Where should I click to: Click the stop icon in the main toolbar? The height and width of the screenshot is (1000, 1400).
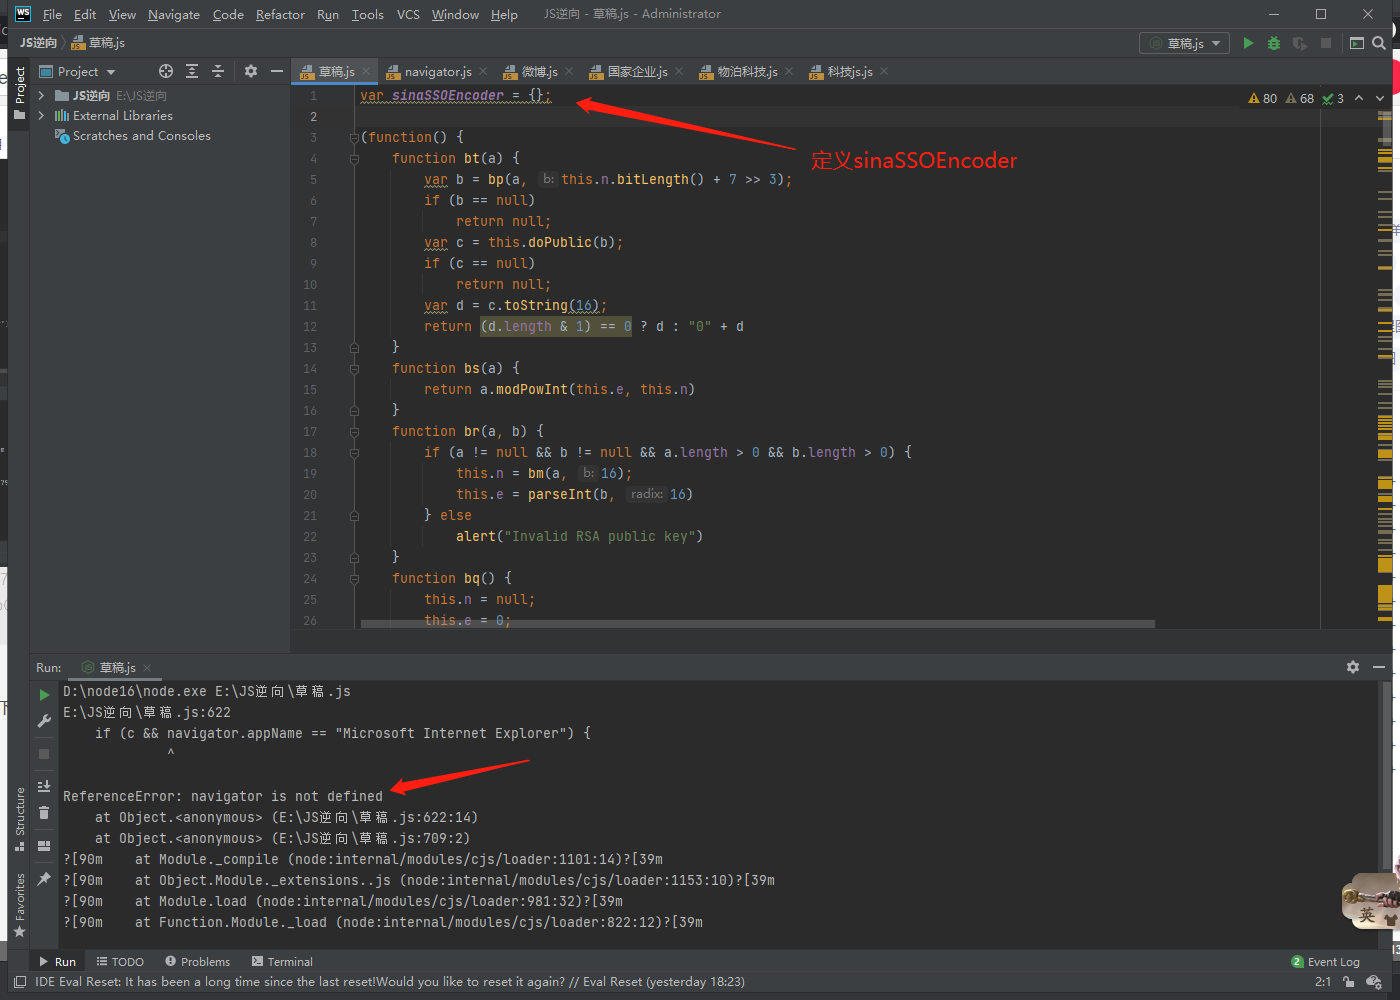pyautogui.click(x=1326, y=43)
